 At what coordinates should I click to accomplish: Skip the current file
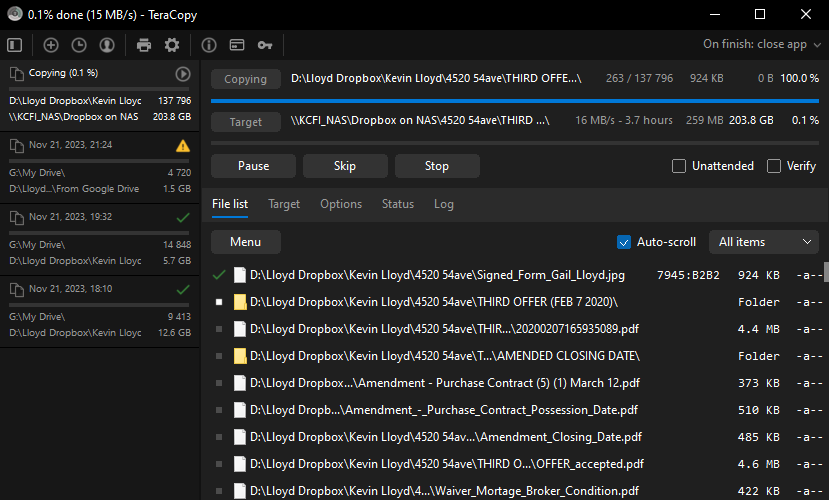point(345,166)
